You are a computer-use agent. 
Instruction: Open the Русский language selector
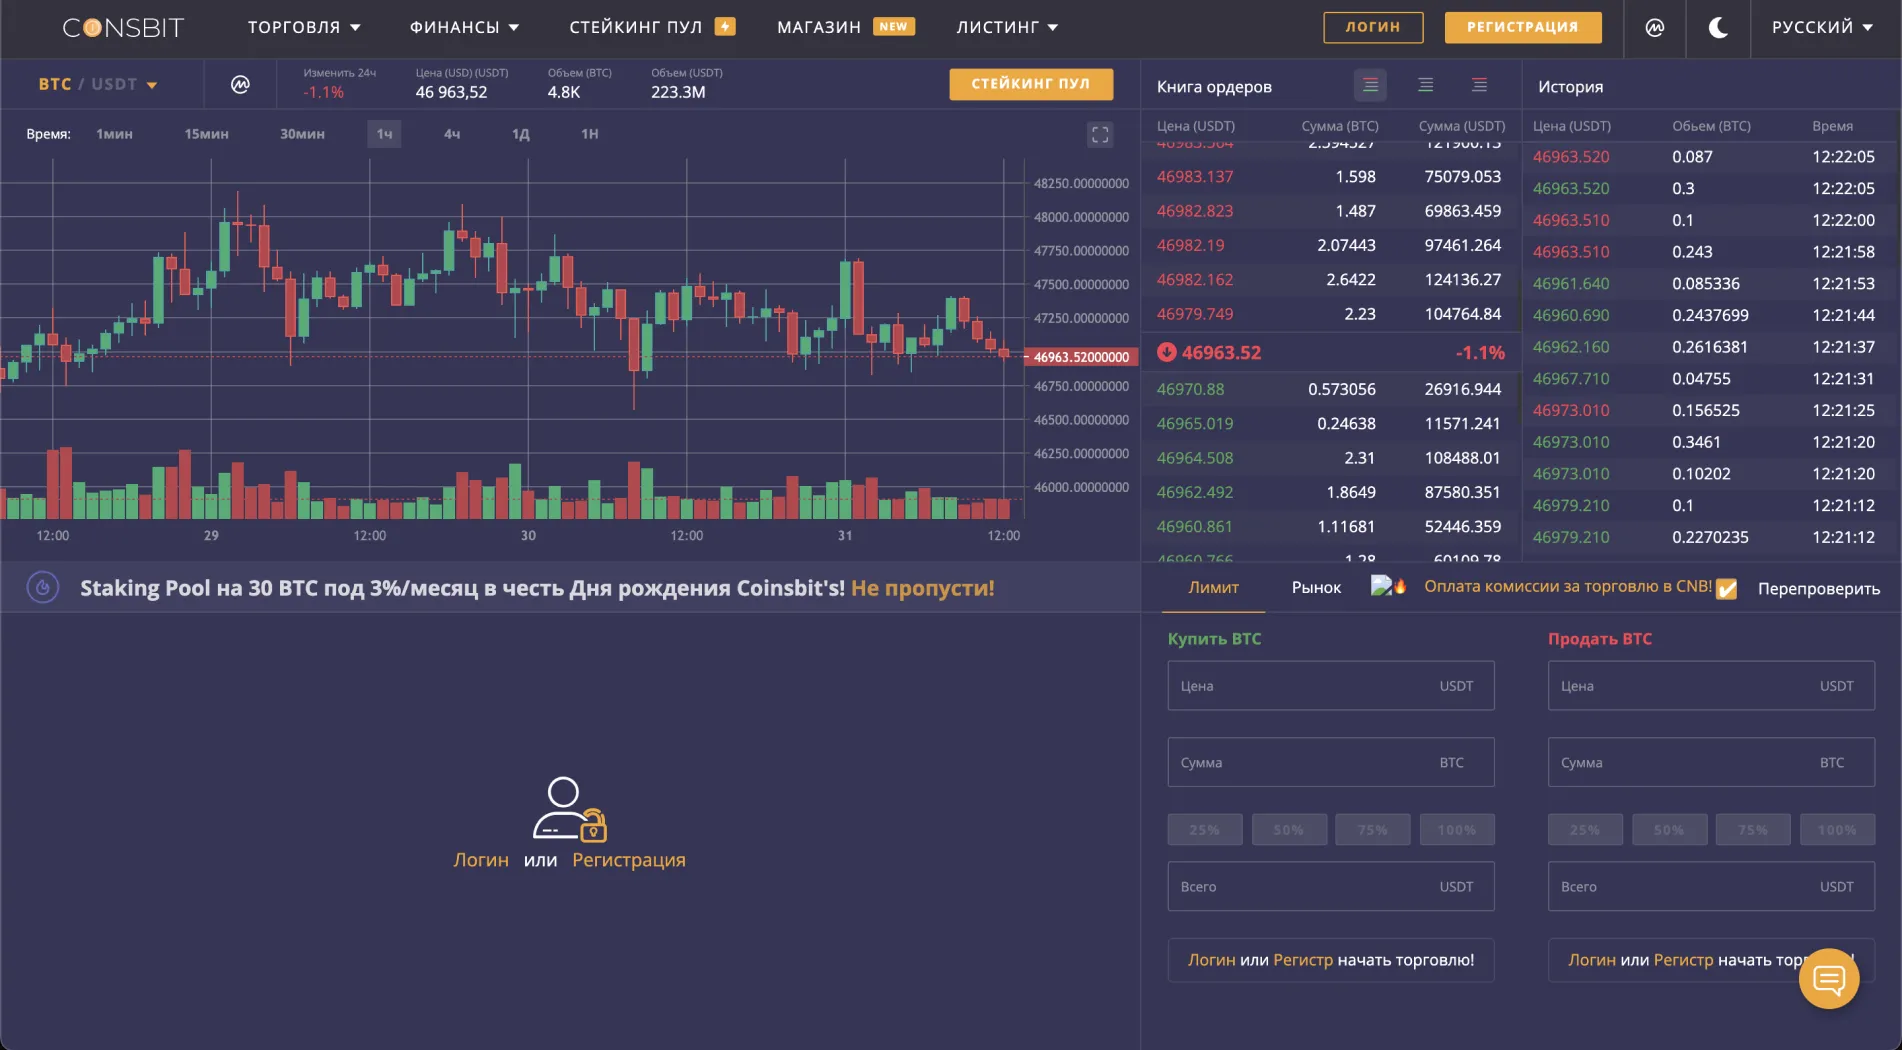(1822, 28)
